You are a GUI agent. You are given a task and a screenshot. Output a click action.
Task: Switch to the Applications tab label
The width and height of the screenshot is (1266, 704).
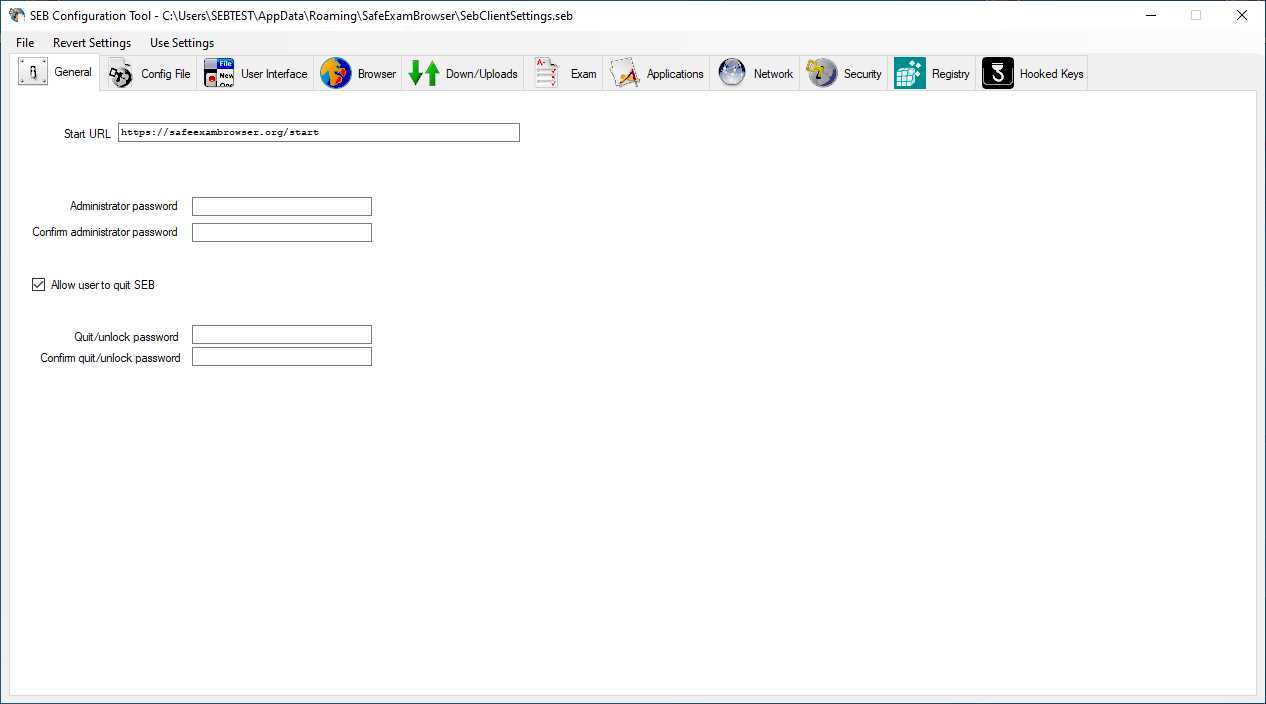pos(675,74)
